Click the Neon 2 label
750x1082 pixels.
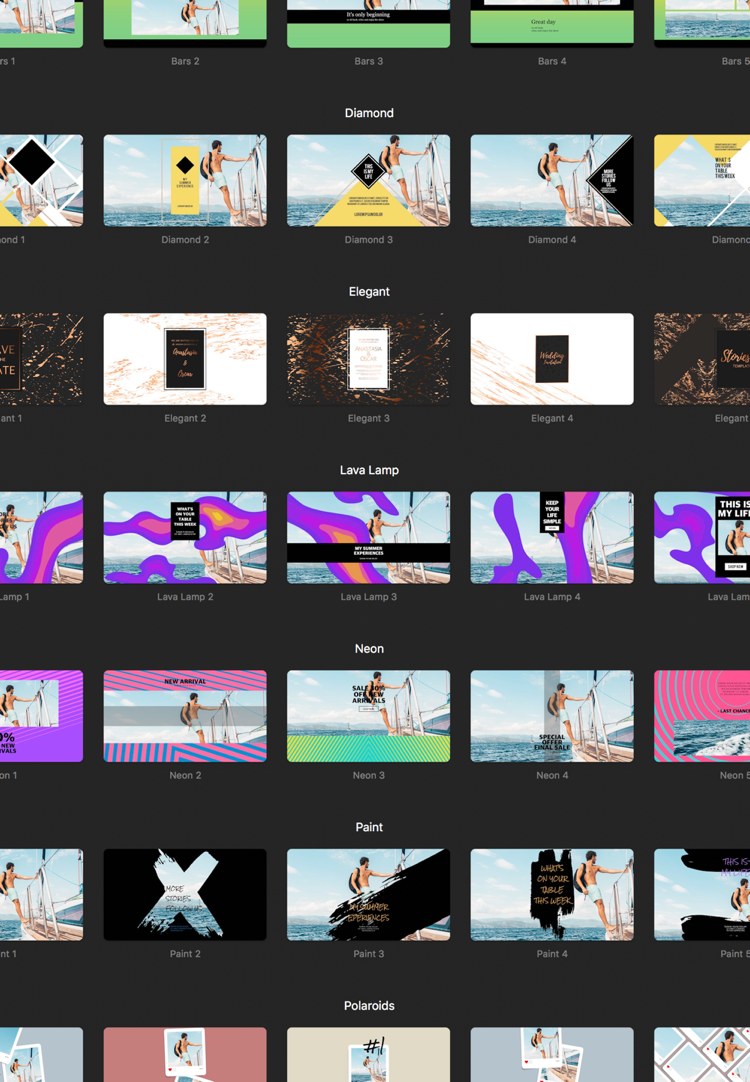pyautogui.click(x=185, y=776)
